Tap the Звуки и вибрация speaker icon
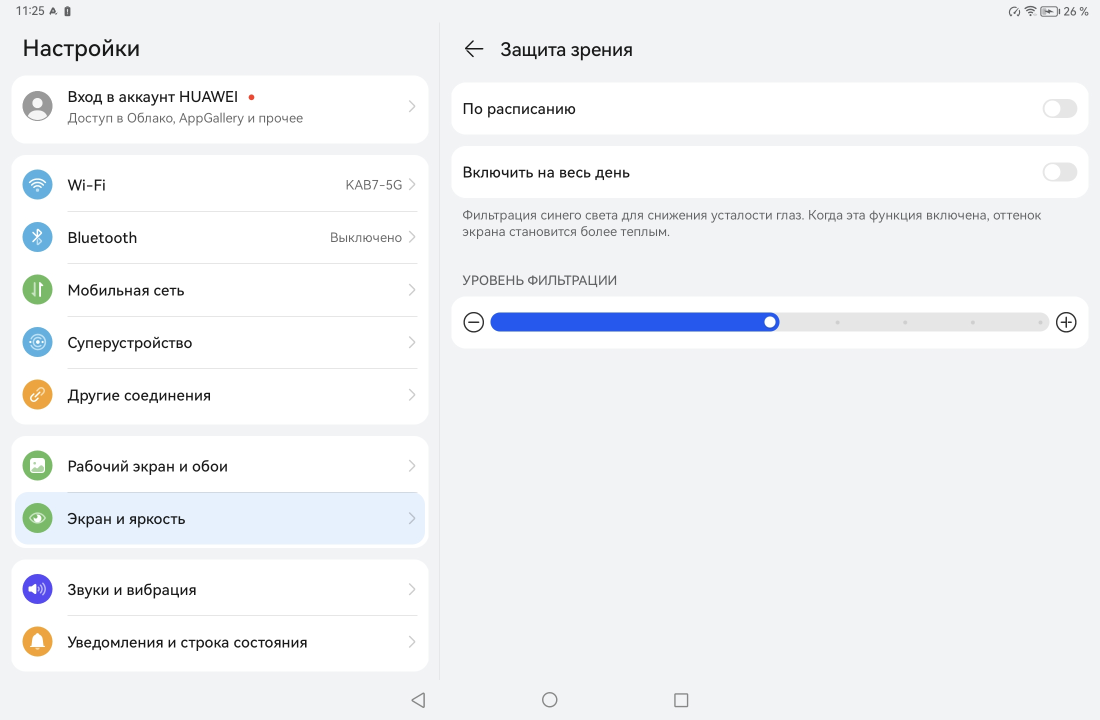The height and width of the screenshot is (720, 1100). (37, 590)
